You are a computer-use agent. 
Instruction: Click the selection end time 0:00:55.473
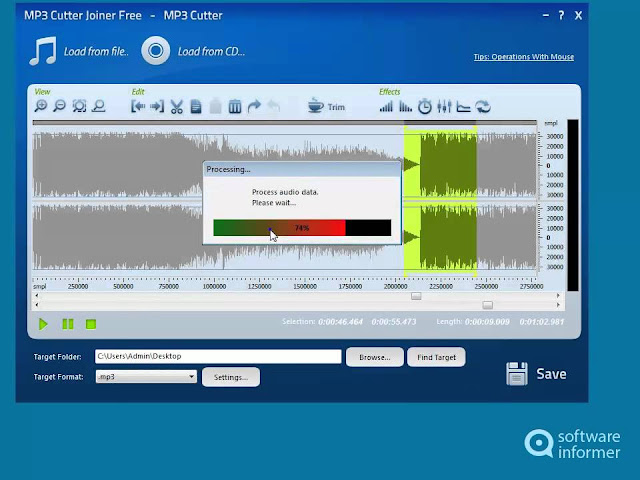(x=394, y=322)
